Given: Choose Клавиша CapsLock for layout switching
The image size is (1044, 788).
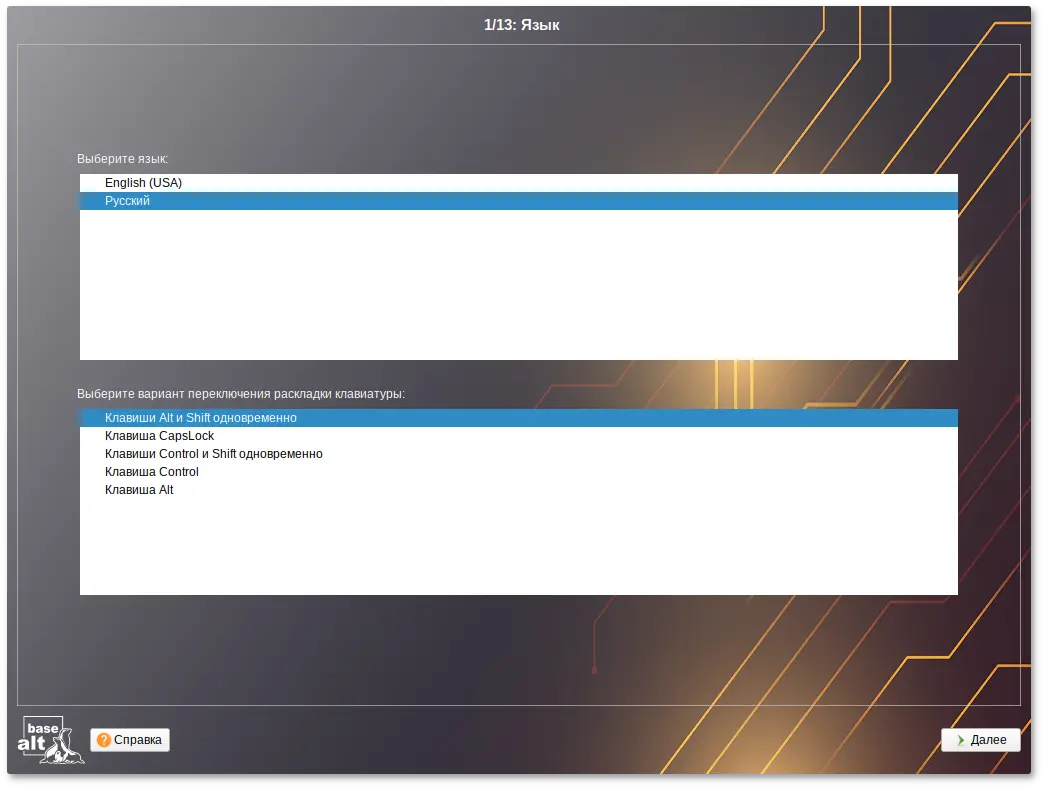Looking at the screenshot, I should [x=159, y=436].
